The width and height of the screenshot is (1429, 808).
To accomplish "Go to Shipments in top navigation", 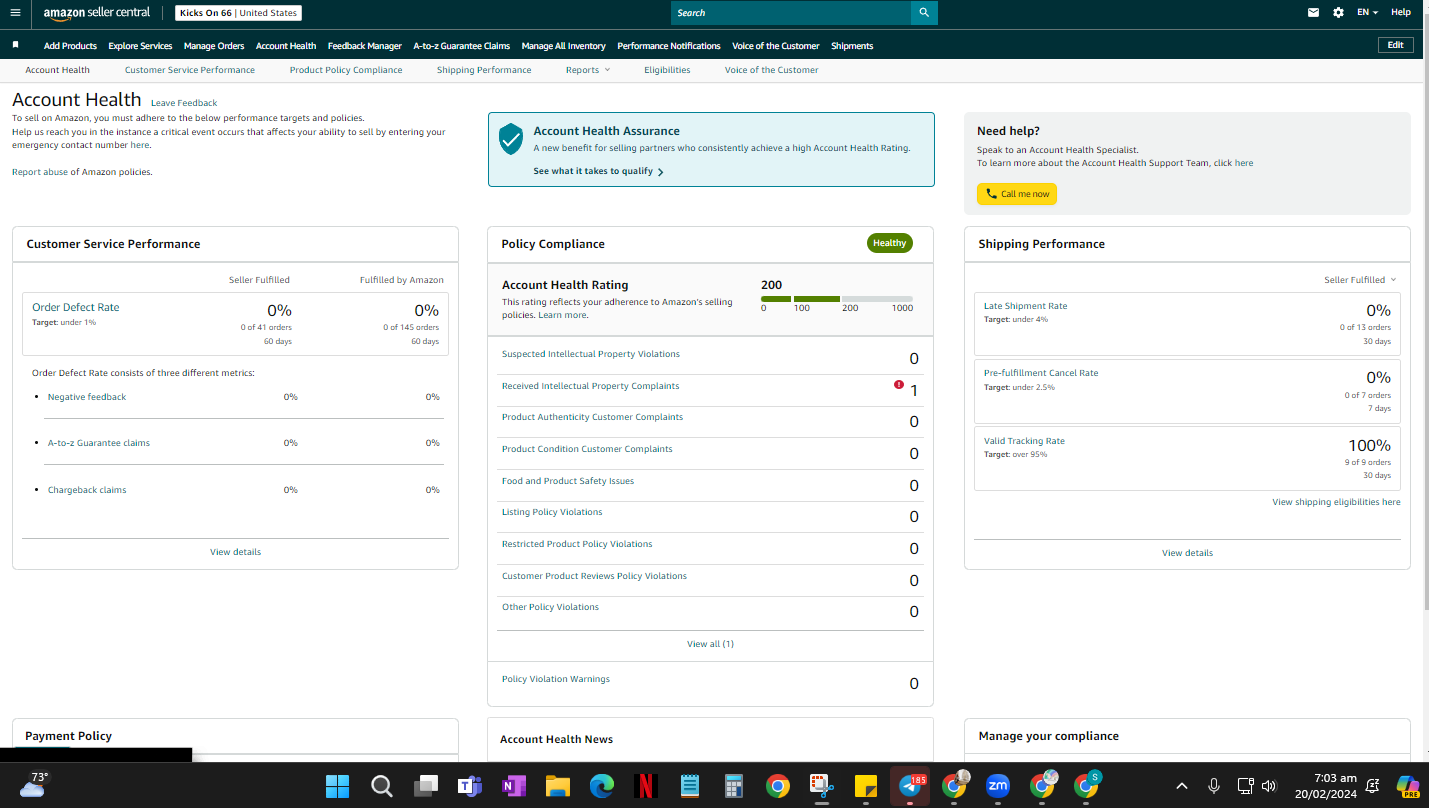I will (852, 46).
